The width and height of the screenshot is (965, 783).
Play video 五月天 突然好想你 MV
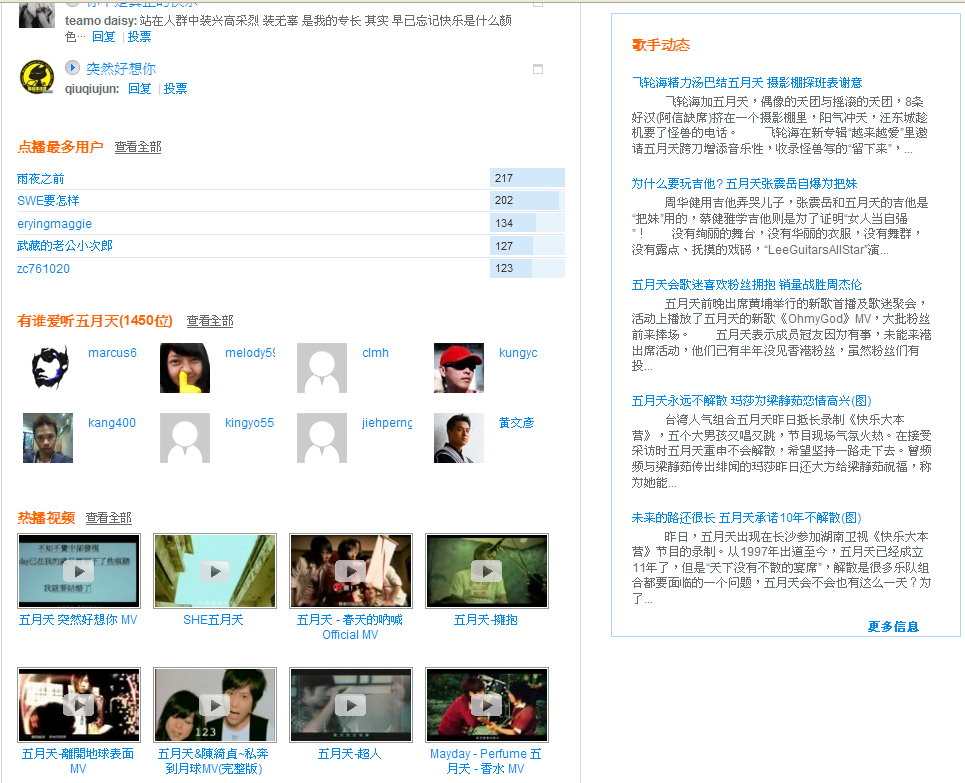pos(79,571)
